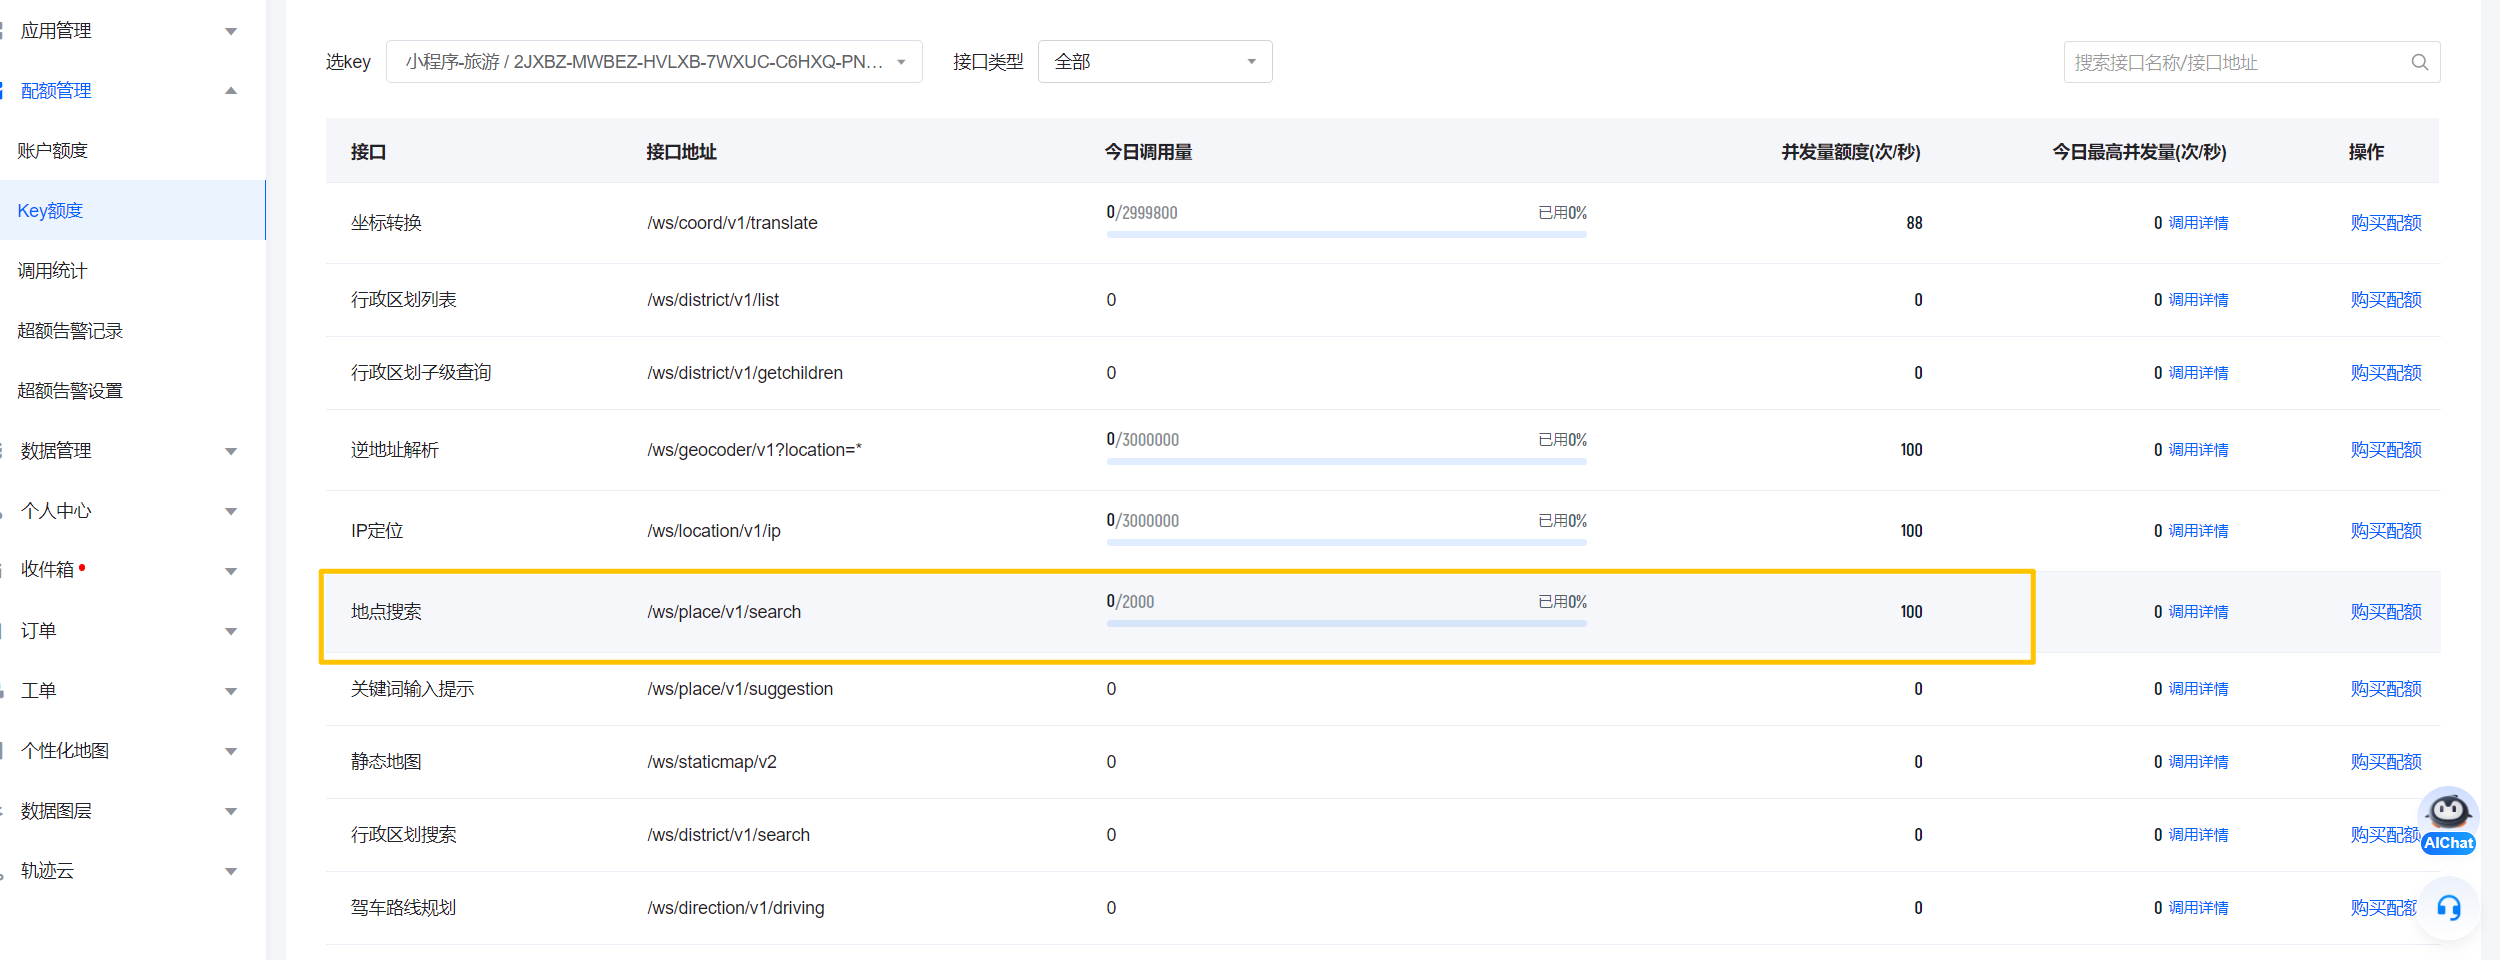
Task: Click the headset customer support icon
Action: click(x=2448, y=907)
